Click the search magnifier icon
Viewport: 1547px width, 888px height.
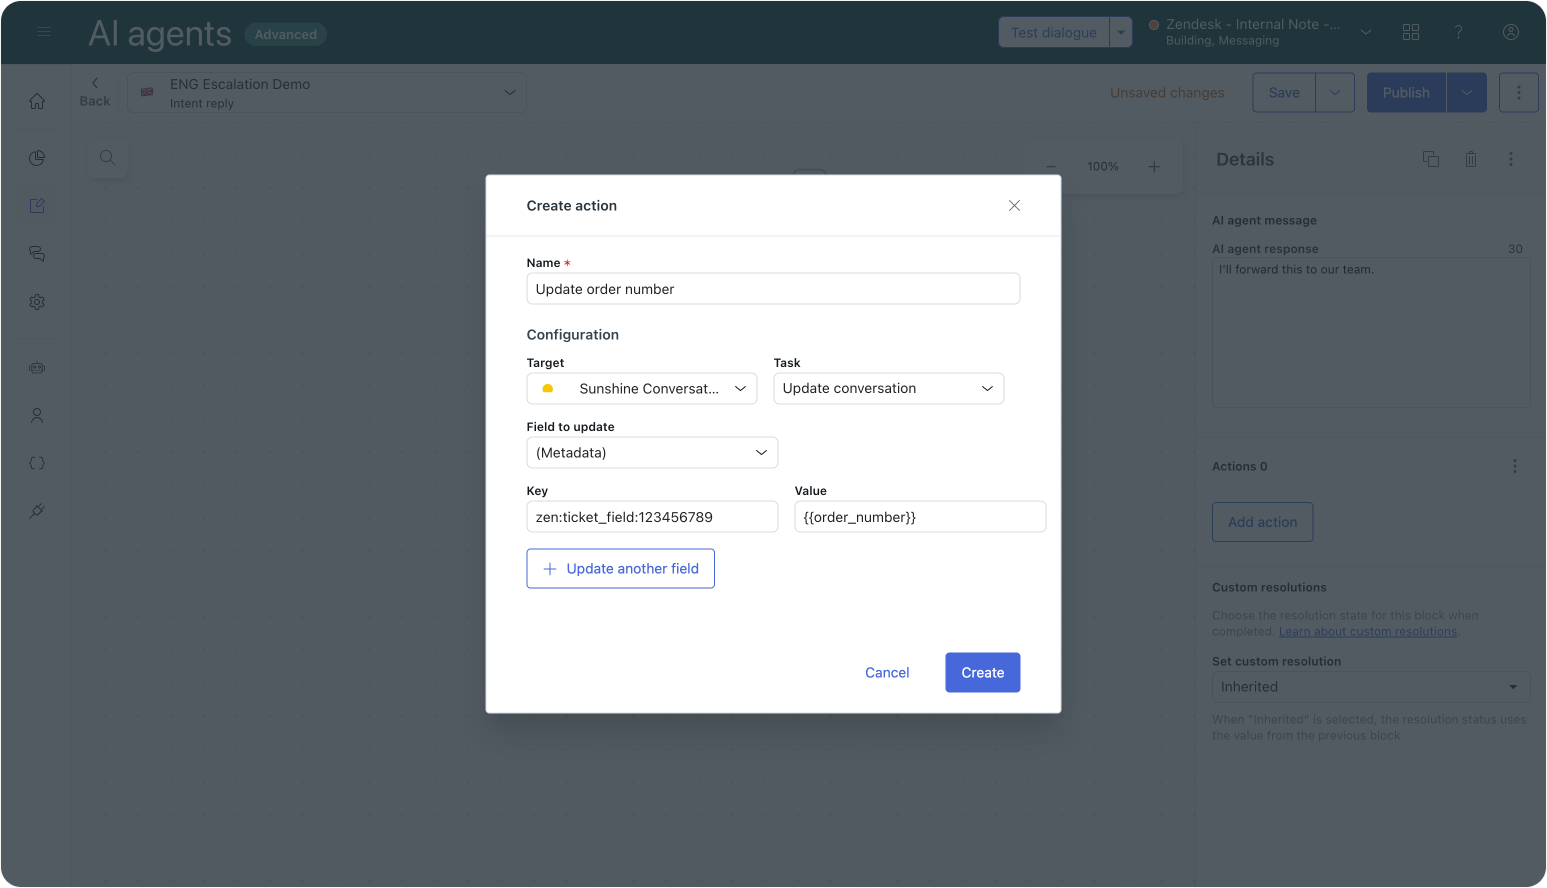107,158
